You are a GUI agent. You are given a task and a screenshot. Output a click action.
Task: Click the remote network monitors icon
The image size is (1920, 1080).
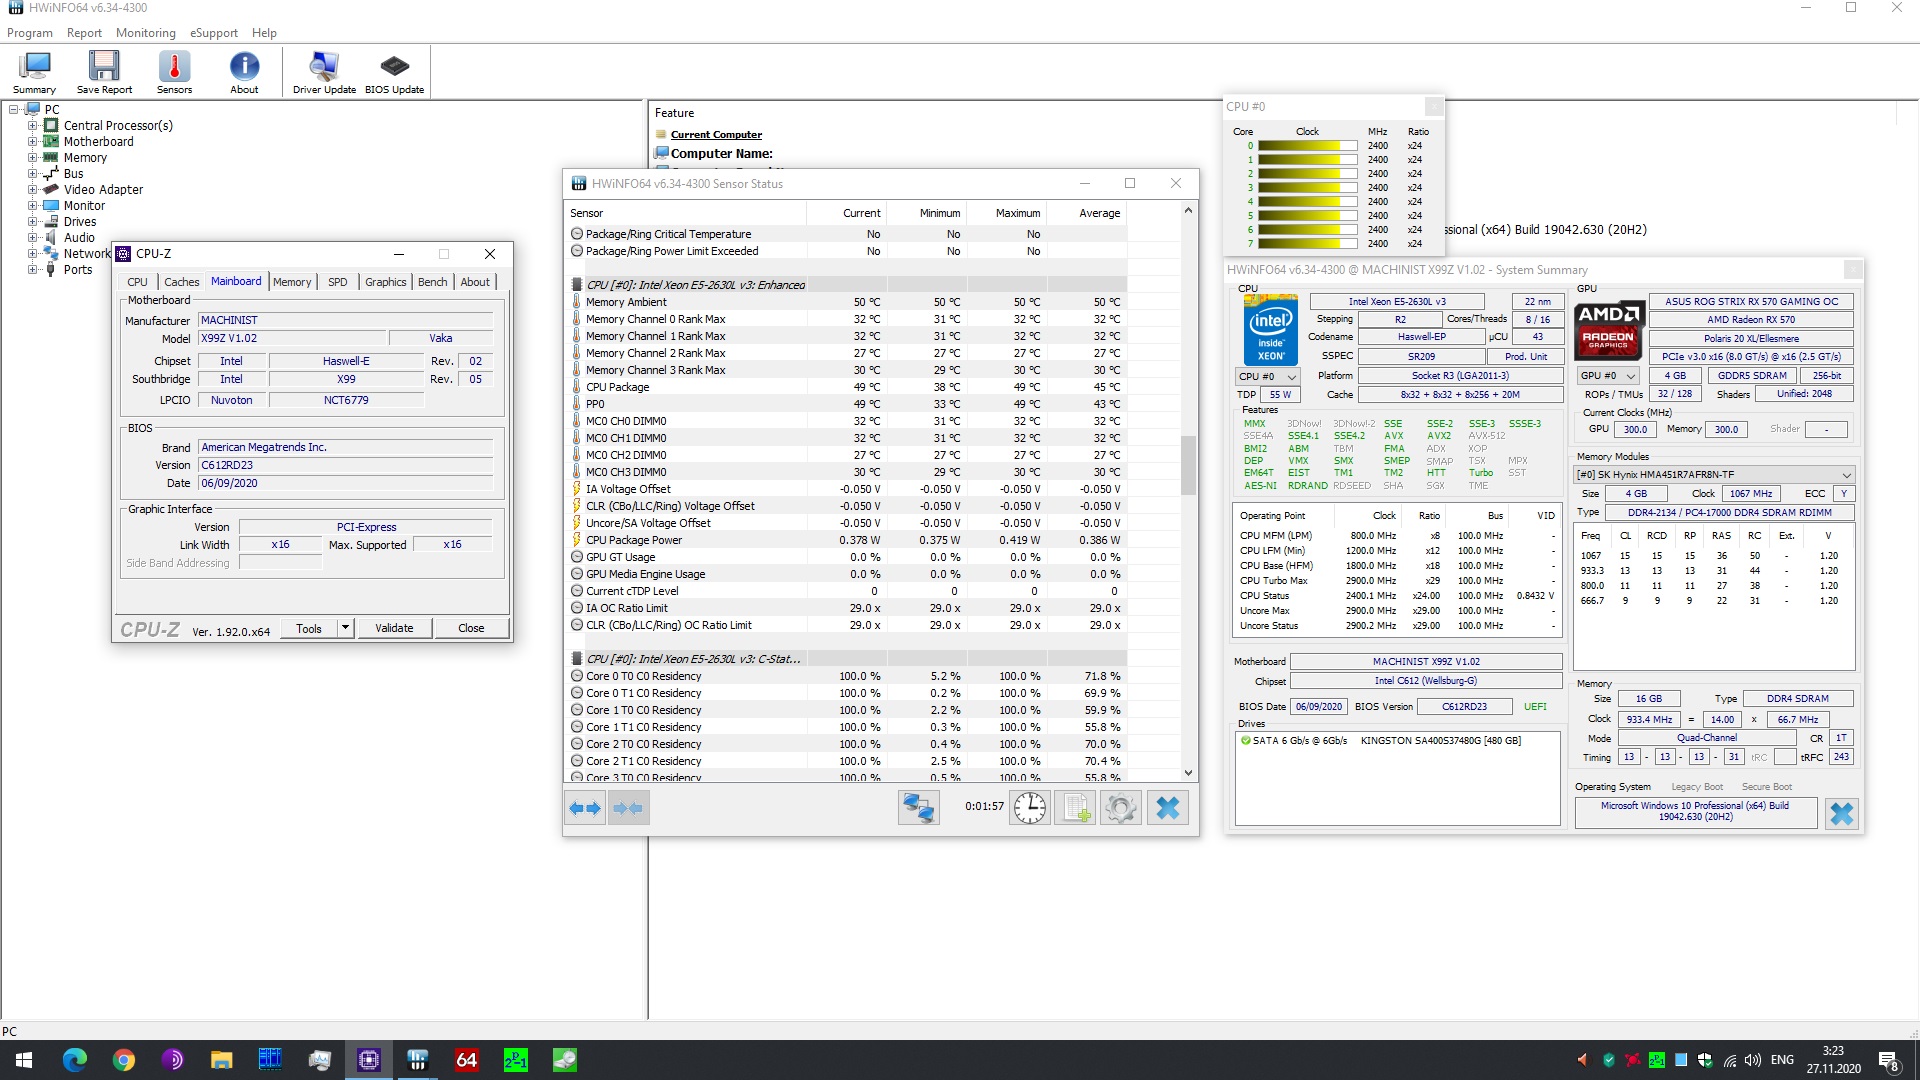(918, 807)
